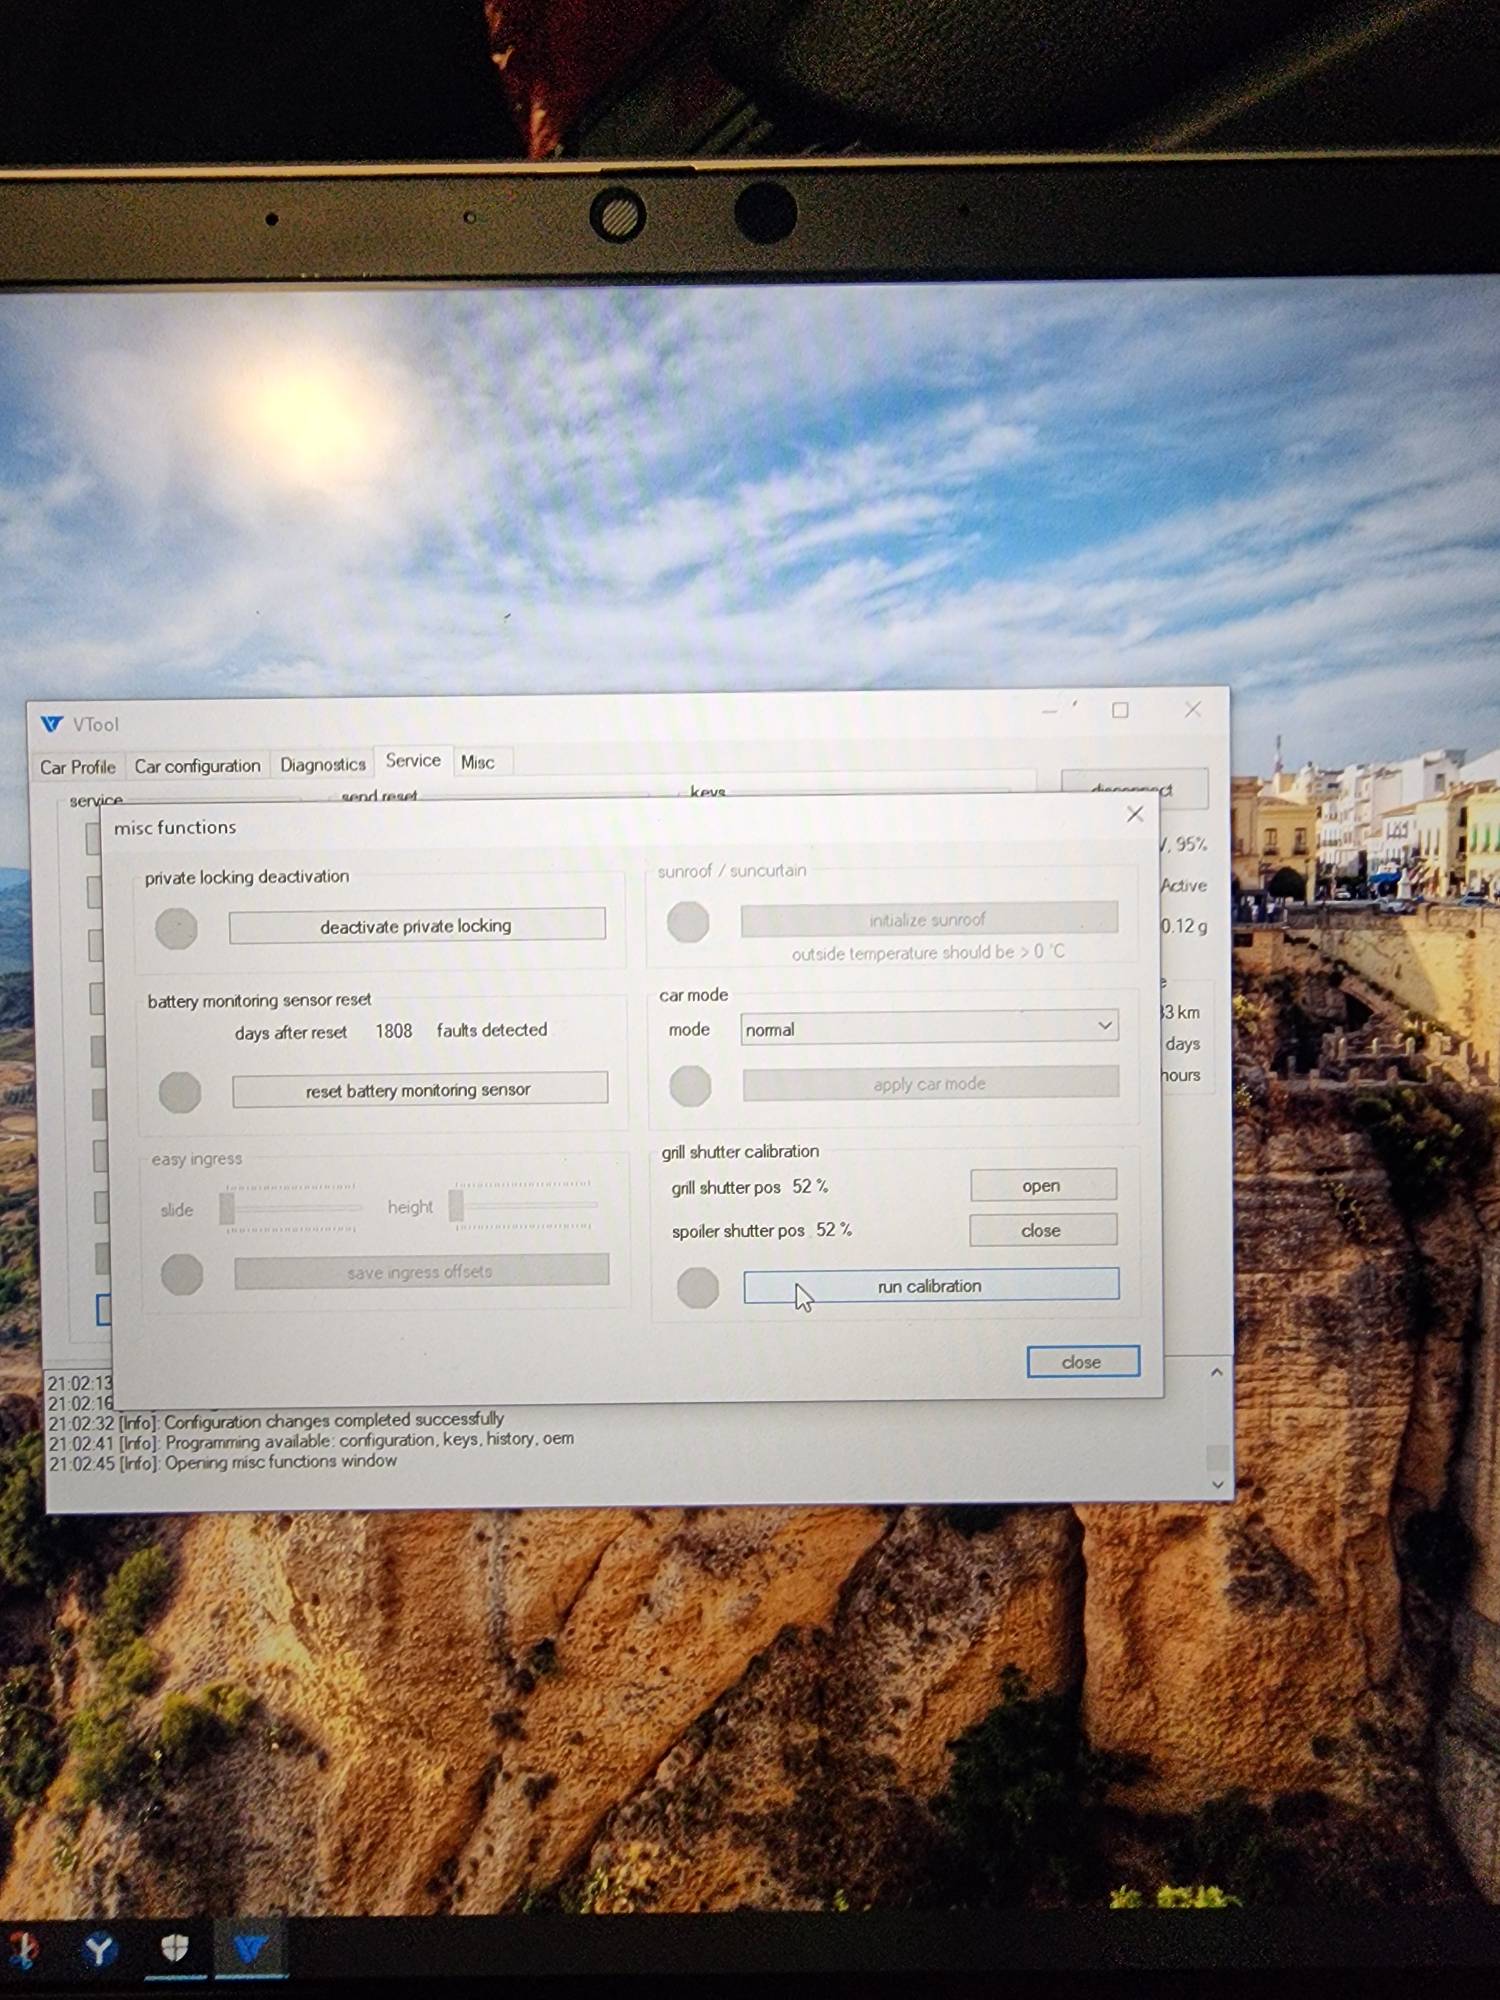
Task: Open the Diagnostics tab
Action: (322, 765)
